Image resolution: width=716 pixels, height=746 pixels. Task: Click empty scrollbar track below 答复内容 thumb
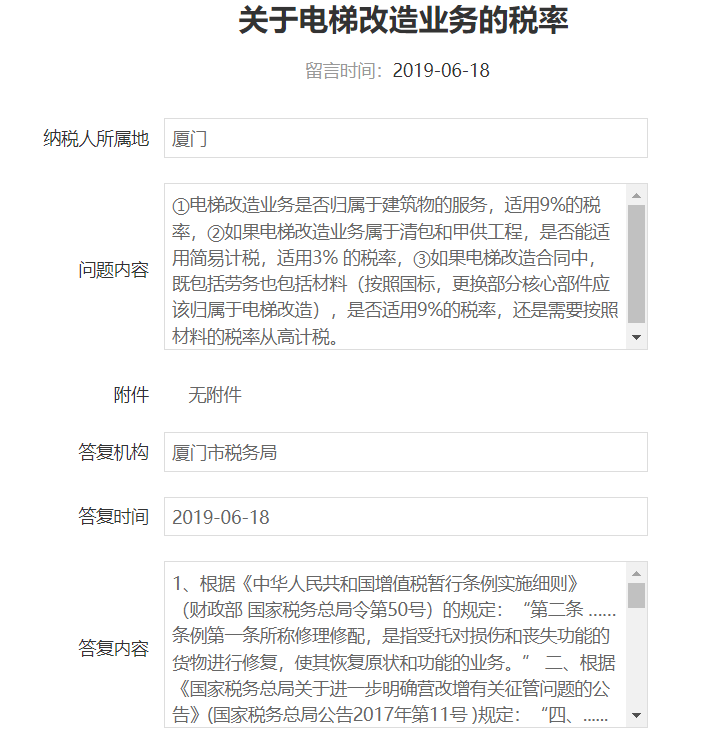pyautogui.click(x=636, y=660)
